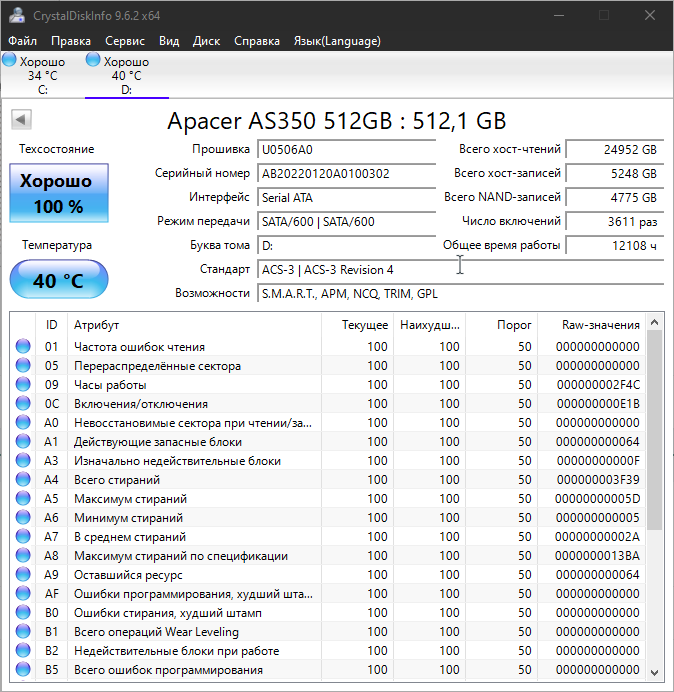Open the Диск menu
Image resolution: width=674 pixels, height=692 pixels.
click(x=206, y=41)
